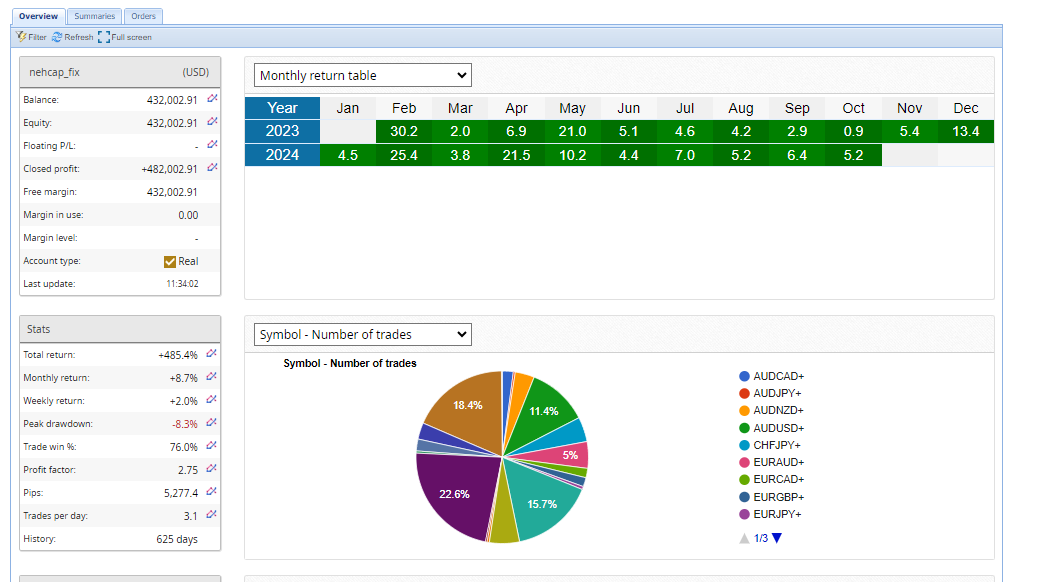Click the Filter button in toolbar
1041x582 pixels.
(x=32, y=37)
